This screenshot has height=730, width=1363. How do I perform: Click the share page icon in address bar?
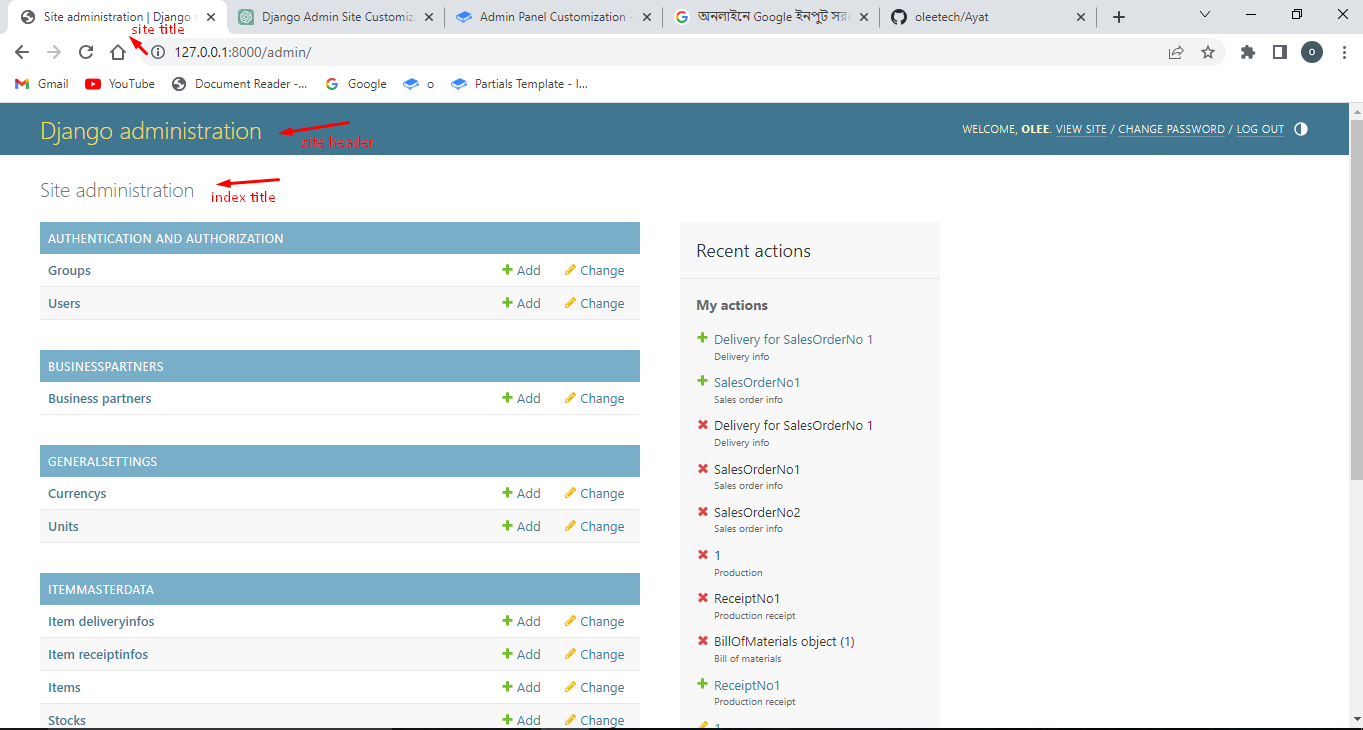click(x=1176, y=52)
